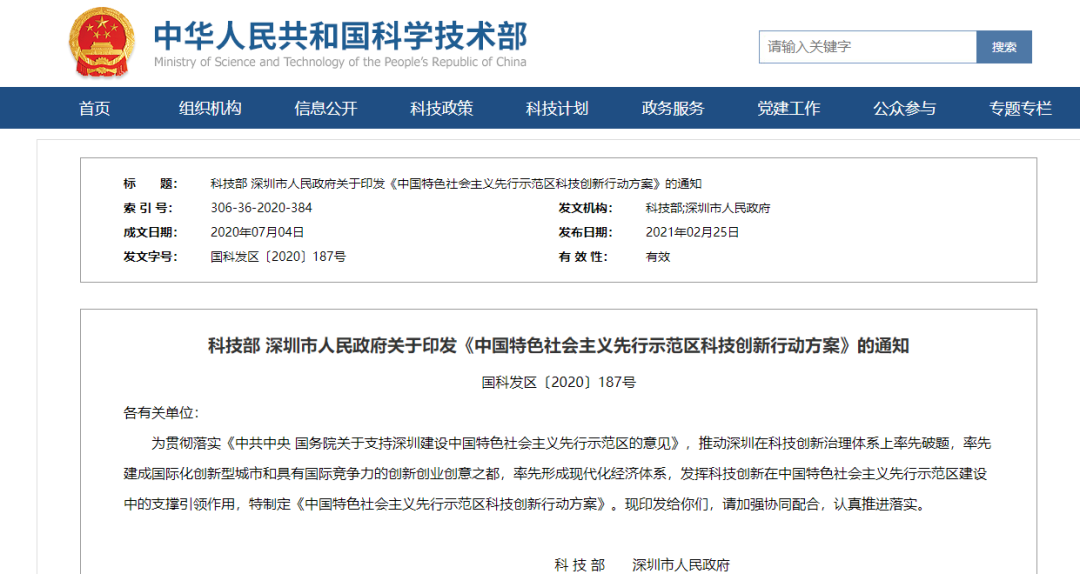Click the 各有关单位 salutation line
This screenshot has width=1080, height=574.
[161, 412]
